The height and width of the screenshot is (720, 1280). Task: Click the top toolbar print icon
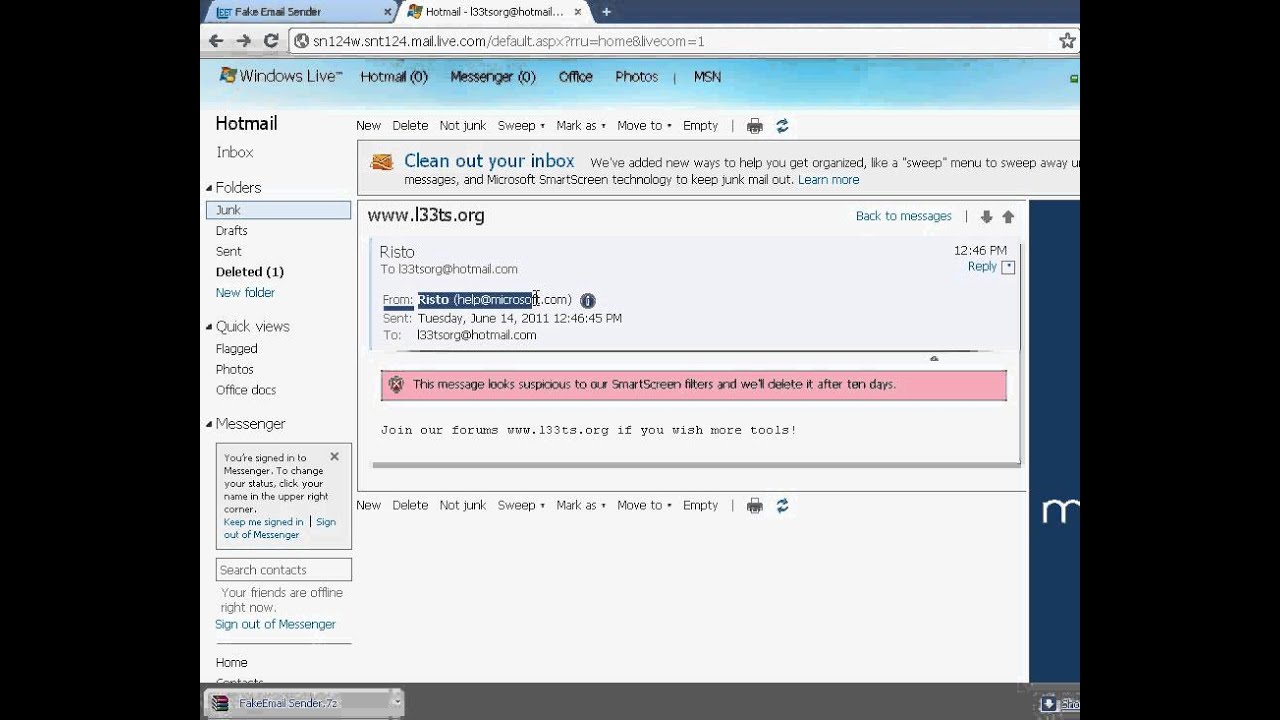click(755, 126)
